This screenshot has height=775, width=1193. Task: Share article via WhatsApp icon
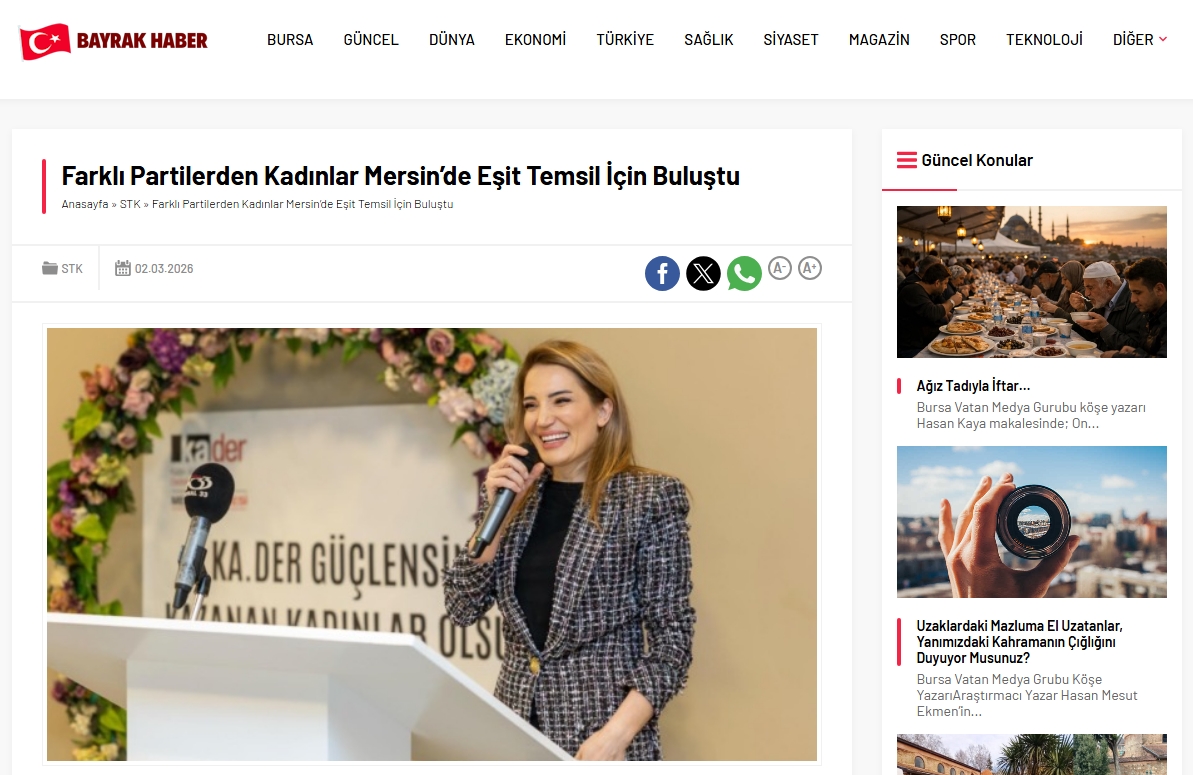point(744,273)
